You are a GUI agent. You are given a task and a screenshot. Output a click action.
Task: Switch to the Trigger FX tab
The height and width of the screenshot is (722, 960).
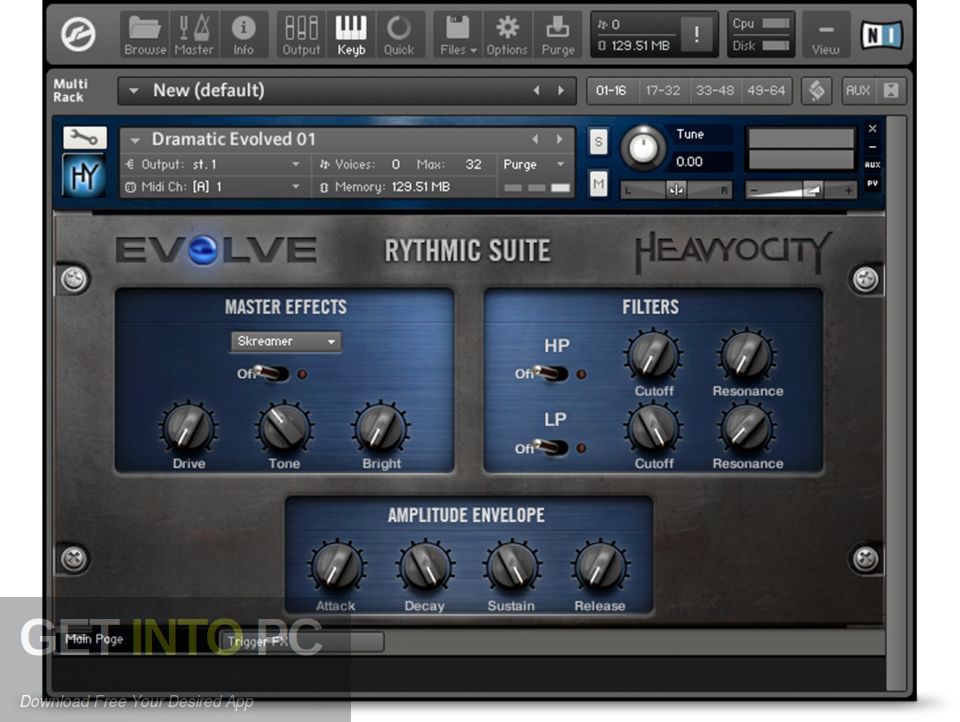pyautogui.click(x=302, y=641)
